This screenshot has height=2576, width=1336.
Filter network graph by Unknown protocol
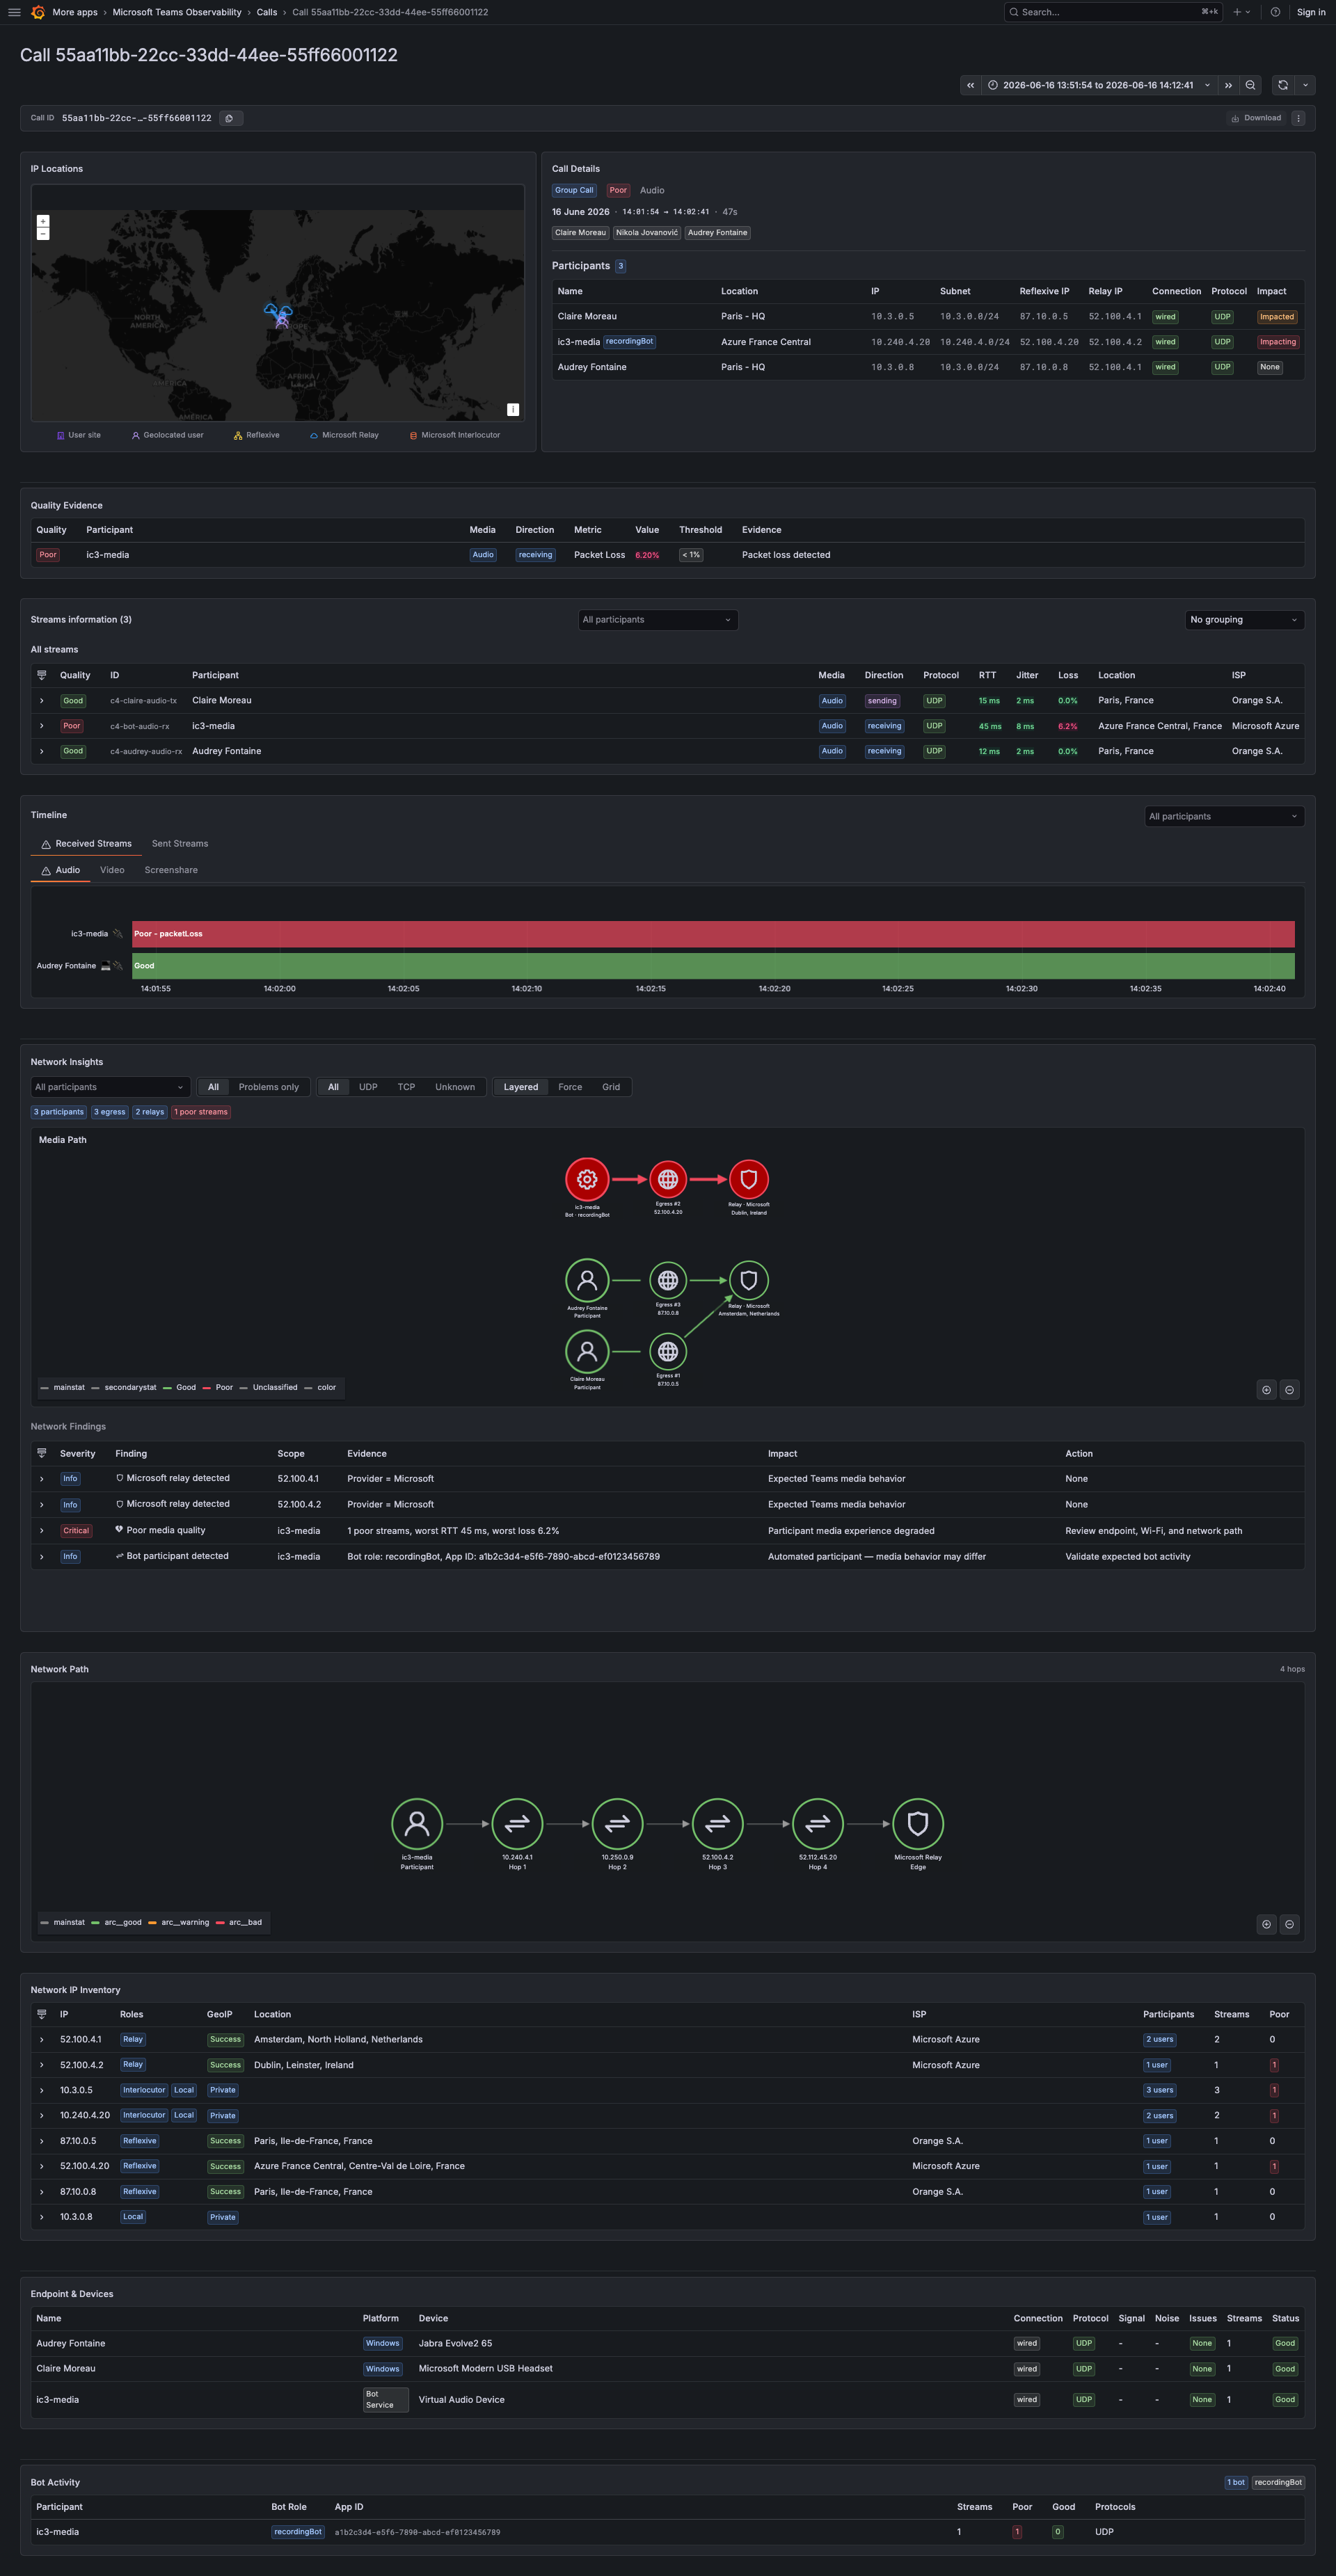[x=455, y=1087]
